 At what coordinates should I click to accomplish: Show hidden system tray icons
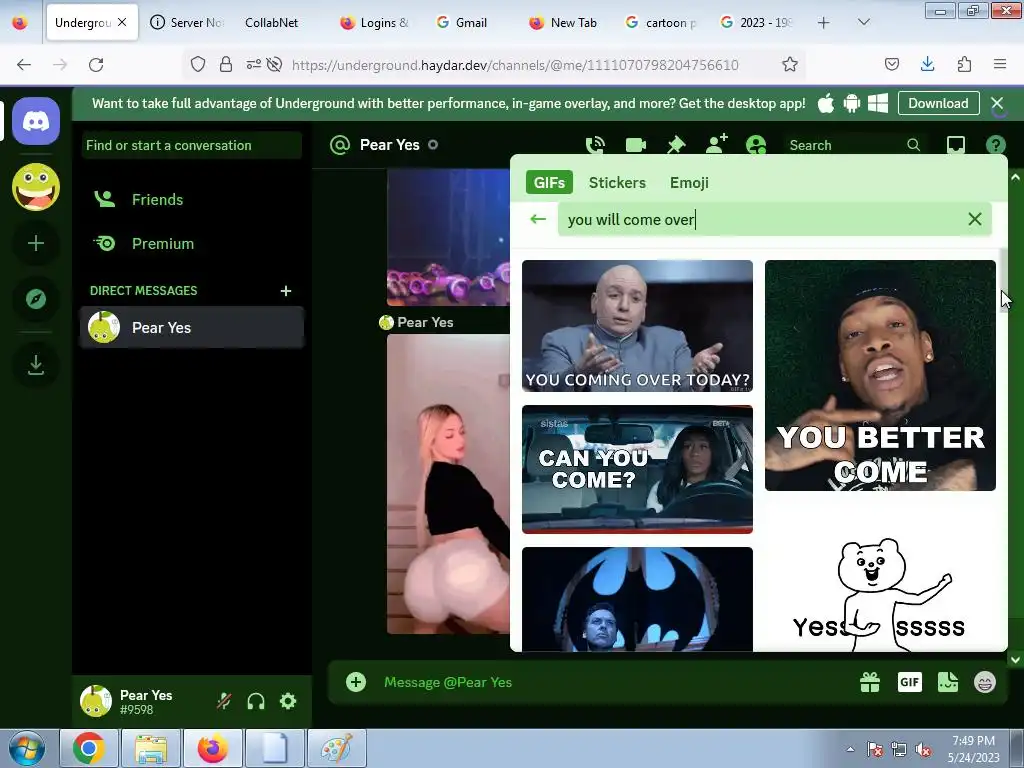[x=850, y=749]
